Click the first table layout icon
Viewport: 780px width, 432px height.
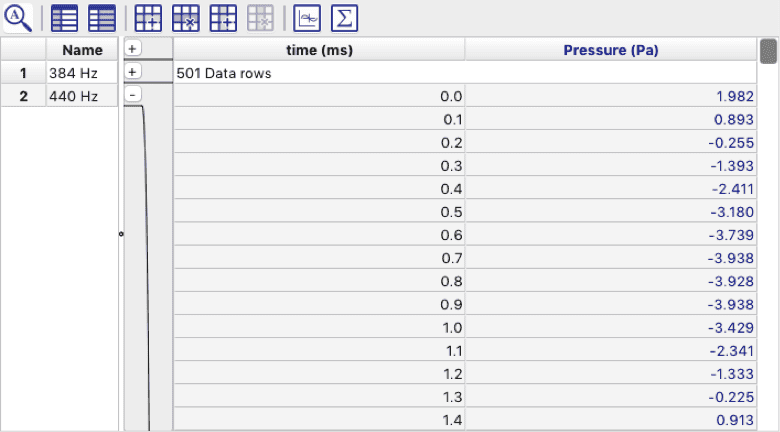pos(65,17)
